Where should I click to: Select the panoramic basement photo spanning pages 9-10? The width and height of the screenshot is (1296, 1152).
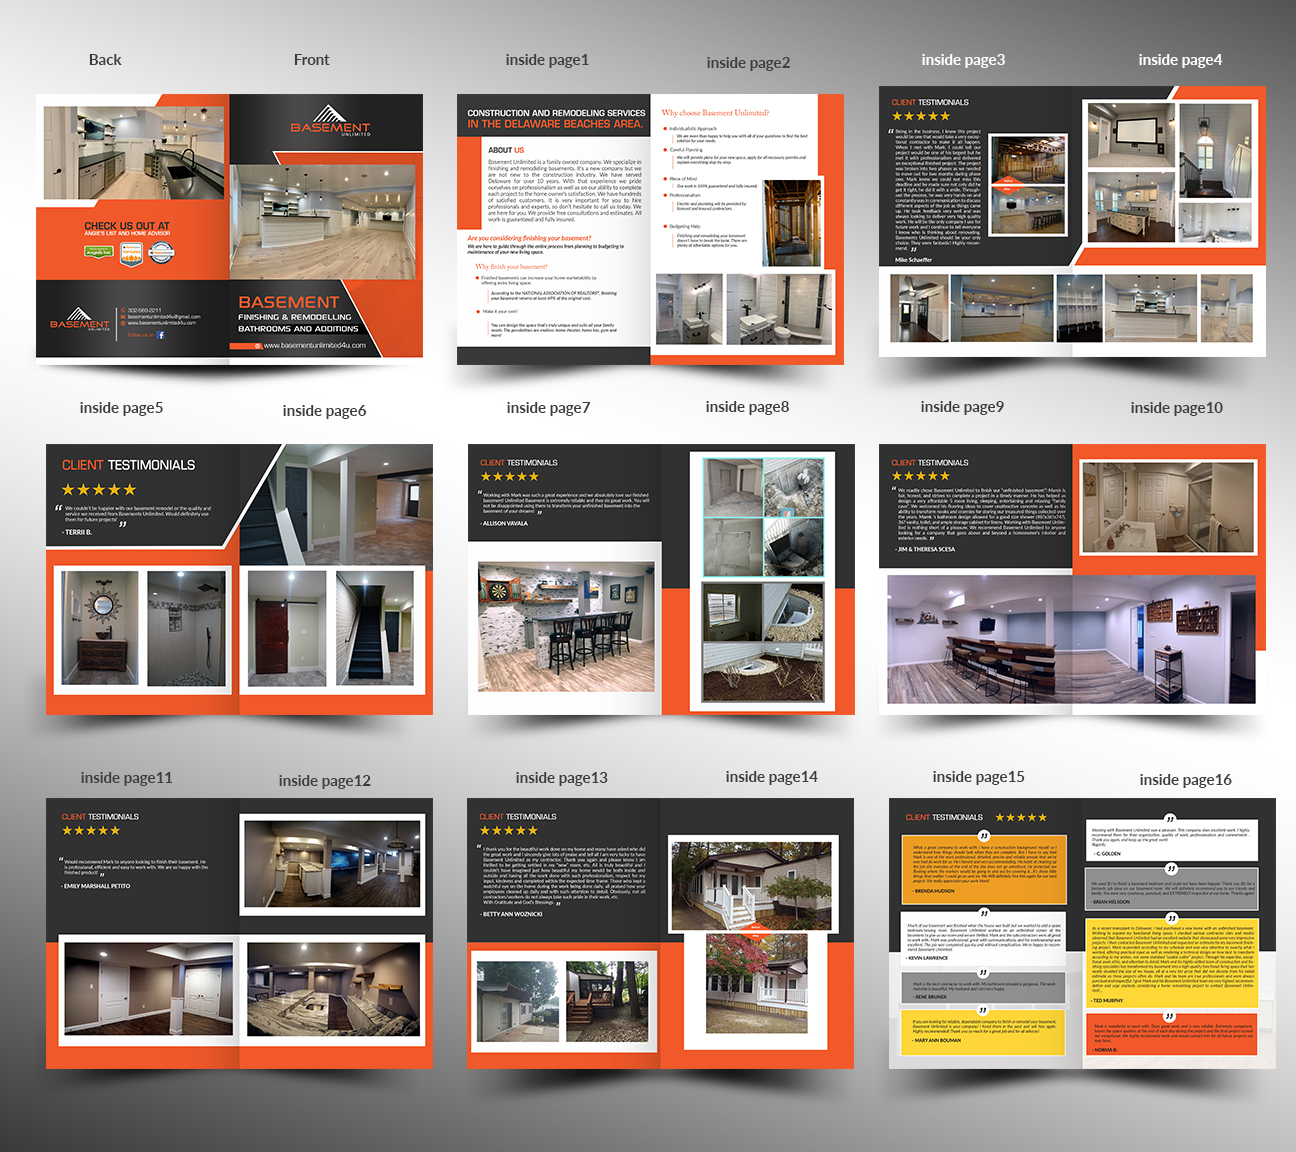point(1071,640)
